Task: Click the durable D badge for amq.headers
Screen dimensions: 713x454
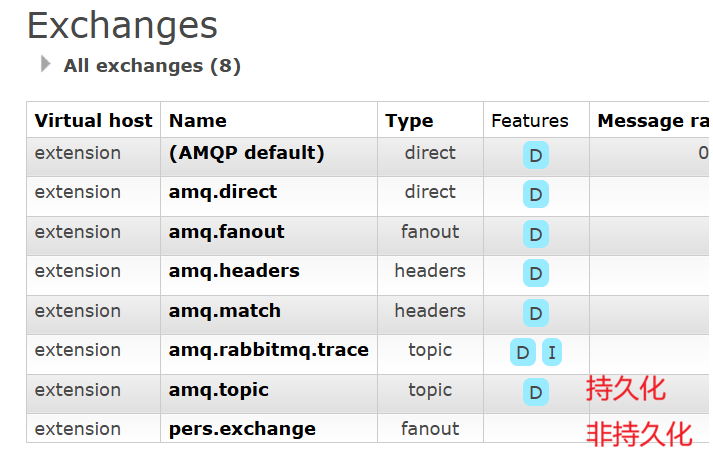Action: click(536, 273)
